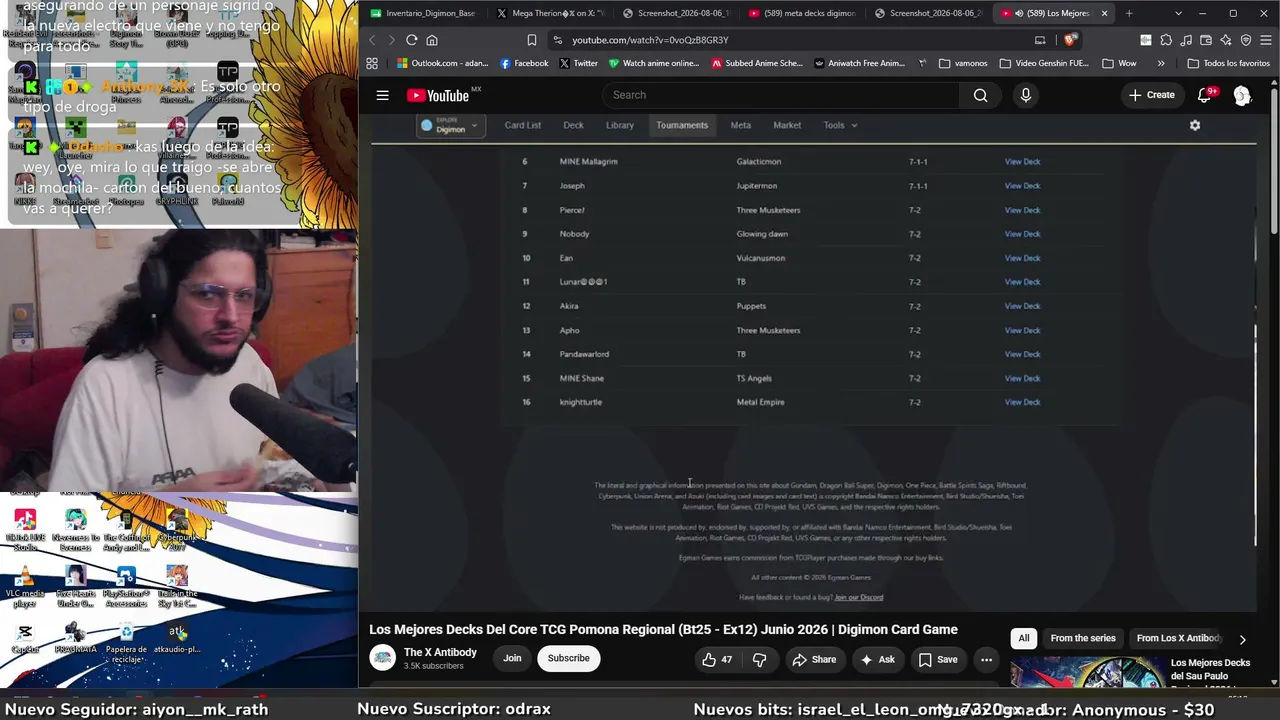Save the video to a playlist
The height and width of the screenshot is (720, 1280).
938,659
